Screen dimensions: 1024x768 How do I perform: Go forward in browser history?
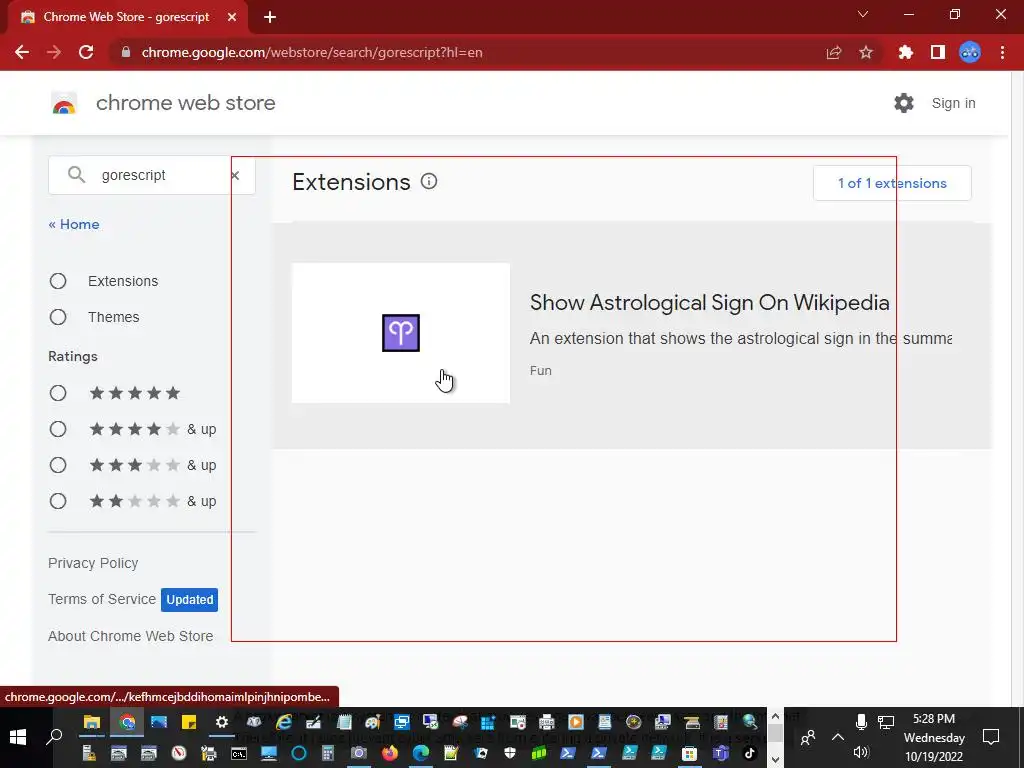coord(54,52)
